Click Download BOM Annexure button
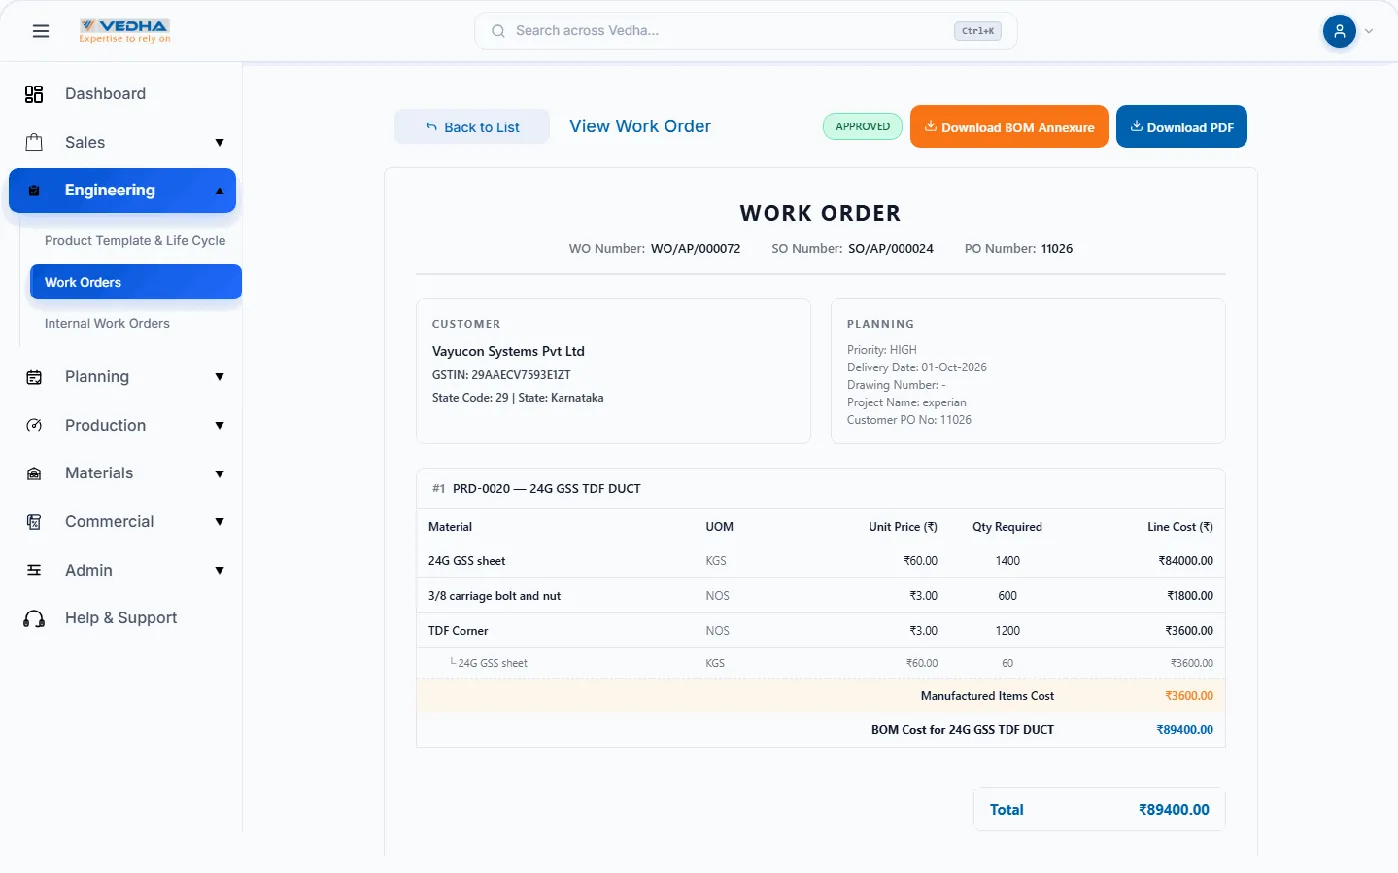The width and height of the screenshot is (1398, 873). [1009, 127]
